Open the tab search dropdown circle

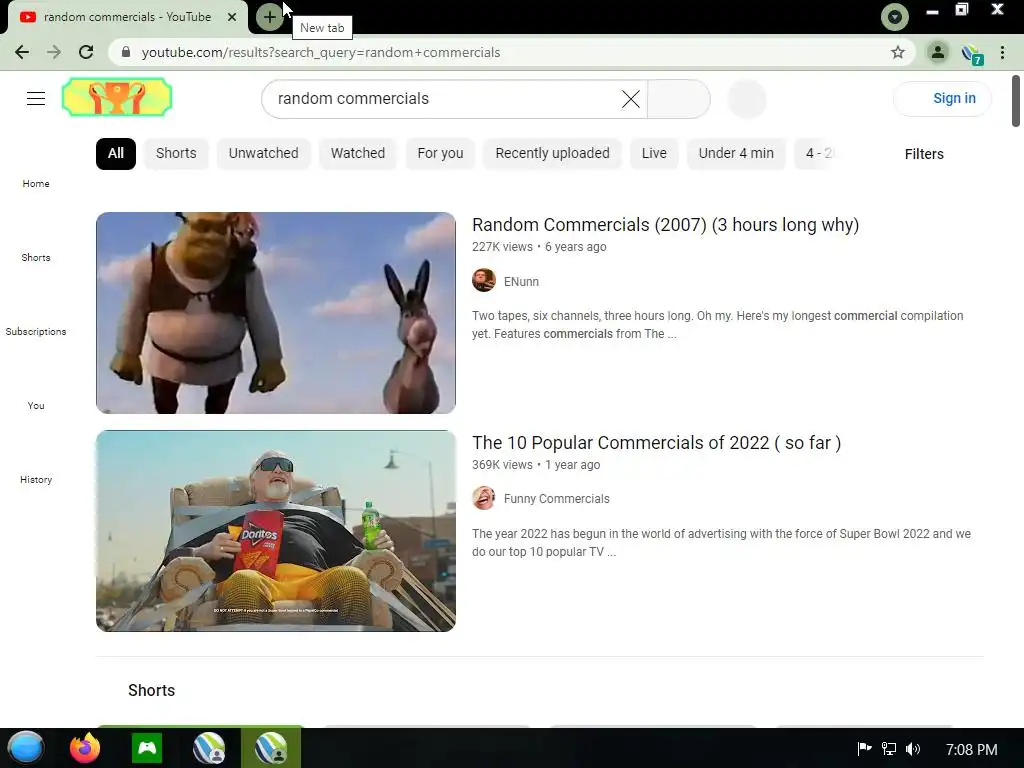[895, 17]
